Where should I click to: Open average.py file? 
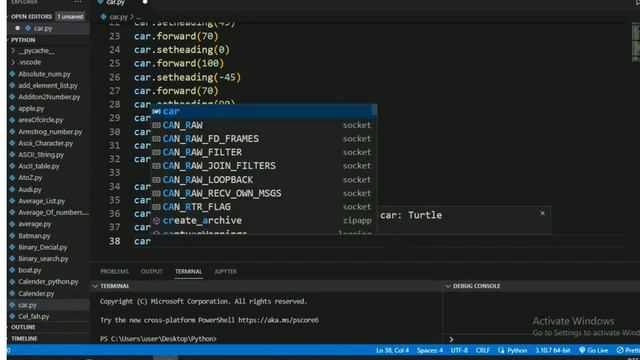tap(34, 224)
